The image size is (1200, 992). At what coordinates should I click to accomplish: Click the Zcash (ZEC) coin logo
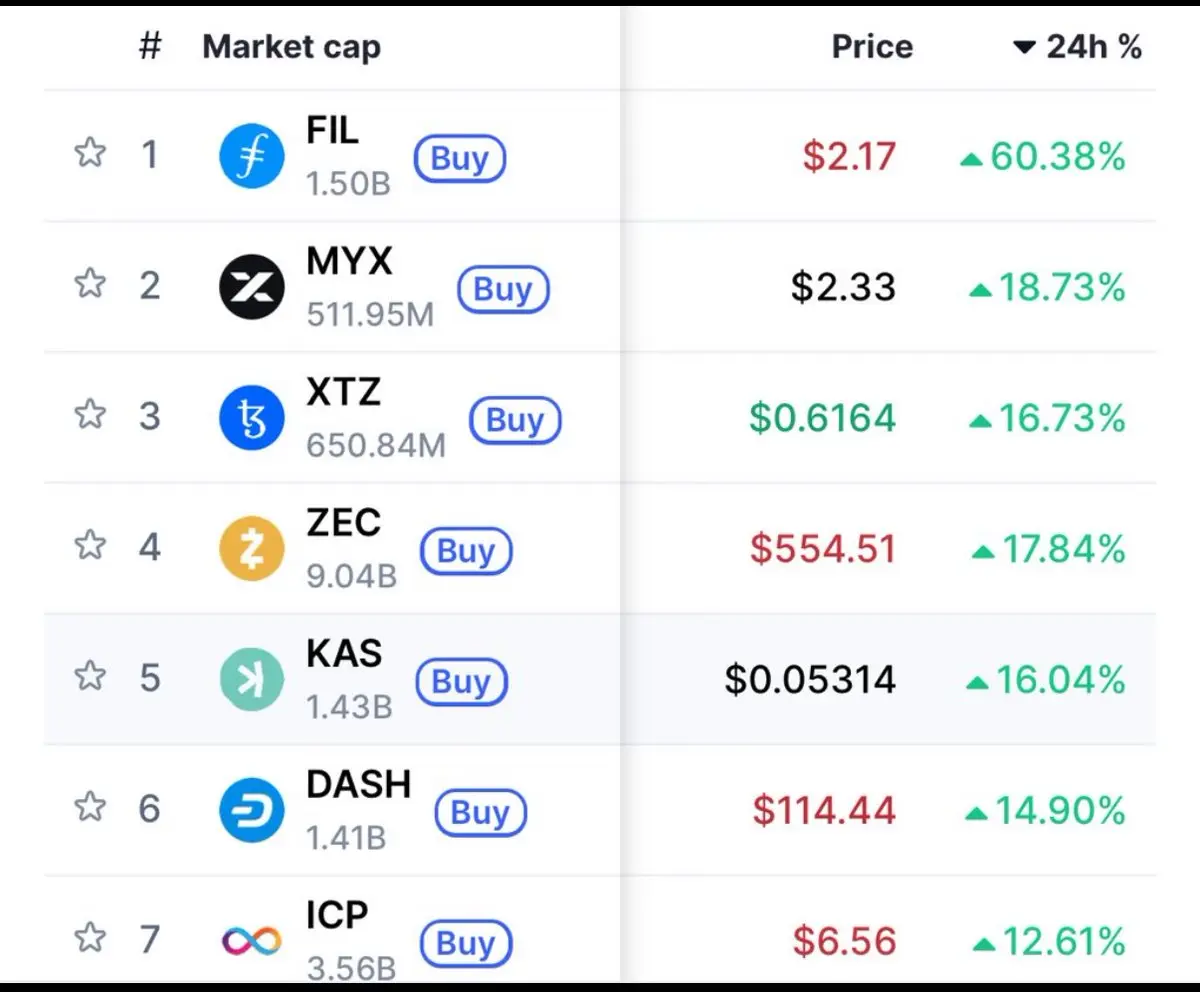click(252, 548)
